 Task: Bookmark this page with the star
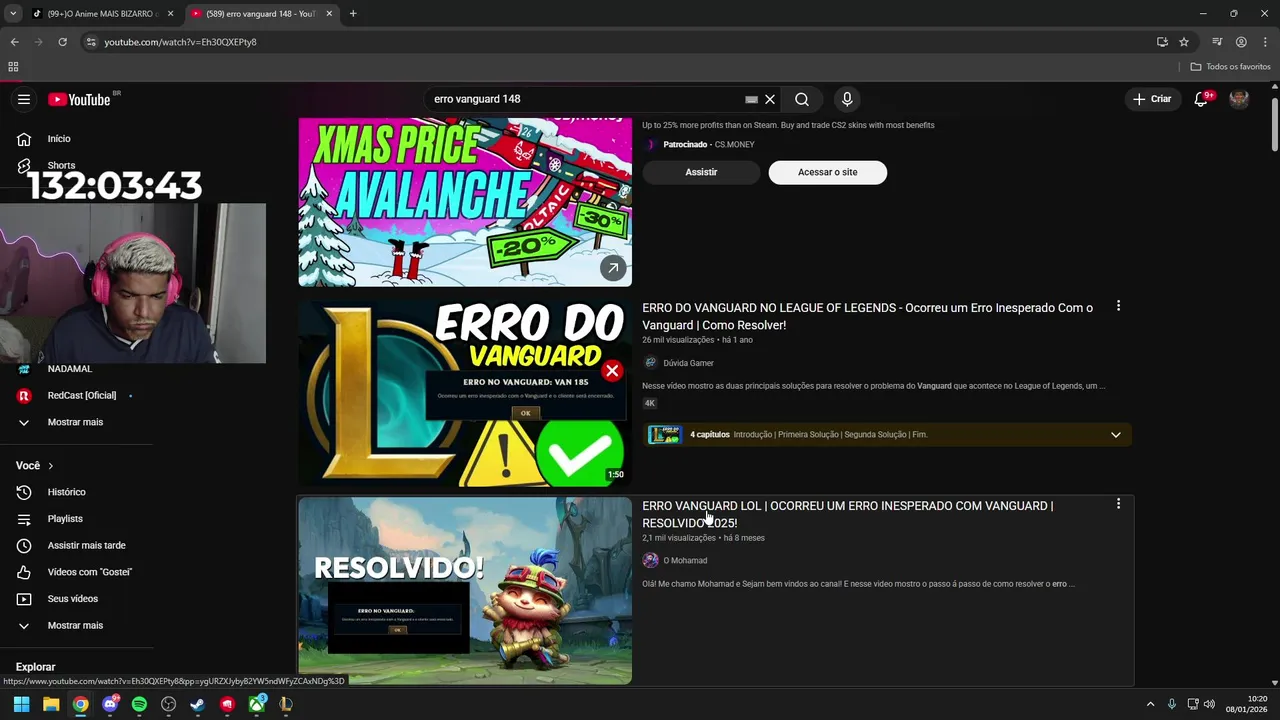tap(1184, 42)
